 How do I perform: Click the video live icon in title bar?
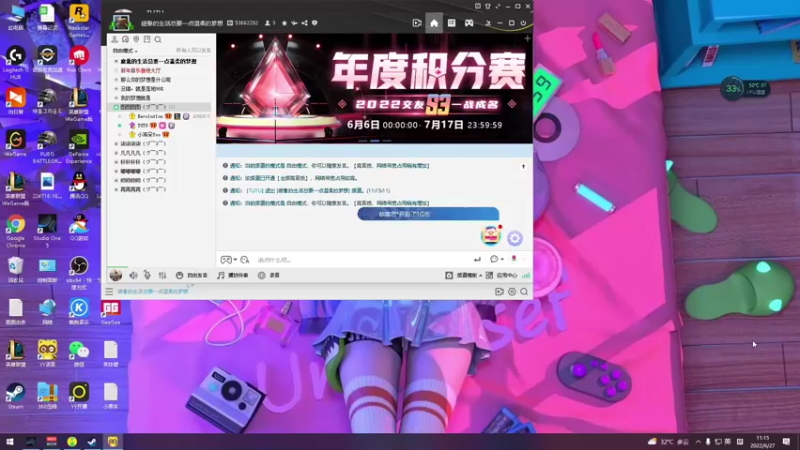tap(417, 23)
